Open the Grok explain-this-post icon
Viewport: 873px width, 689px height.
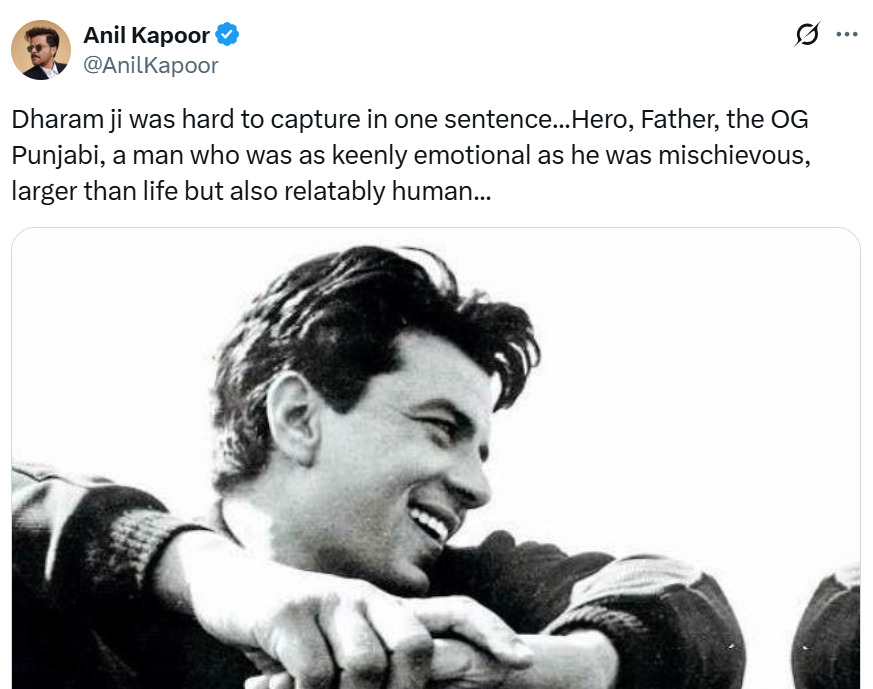pyautogui.click(x=806, y=35)
